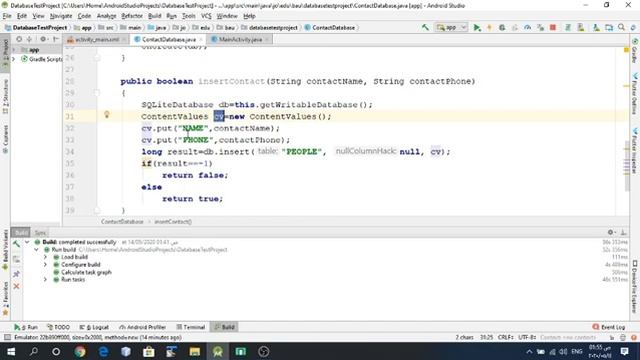This screenshot has width=640, height=360.
Task: Click scroll-from-source target icon in Project panel
Action: tap(19, 39)
